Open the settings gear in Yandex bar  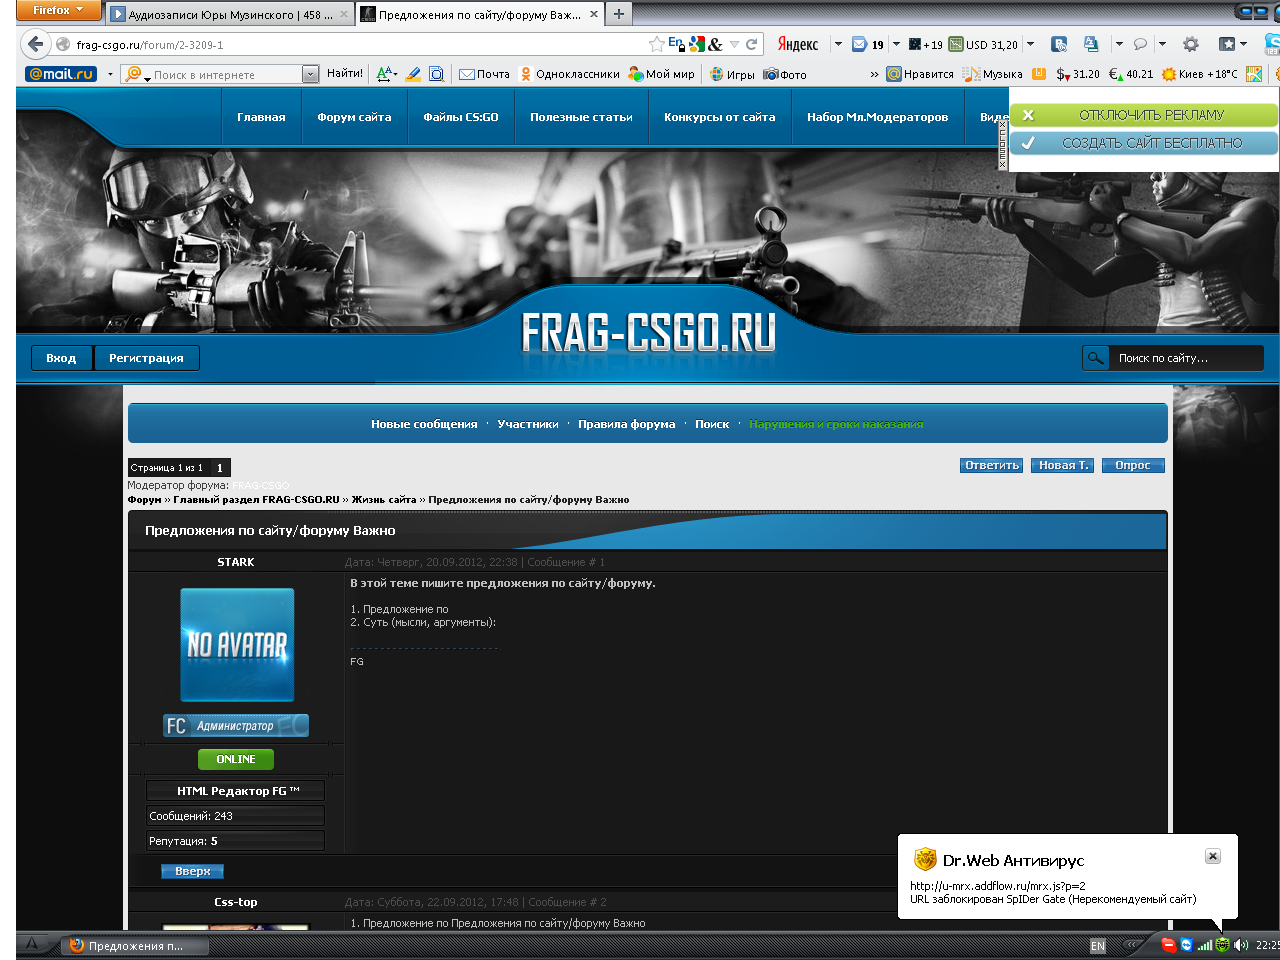click(1190, 44)
